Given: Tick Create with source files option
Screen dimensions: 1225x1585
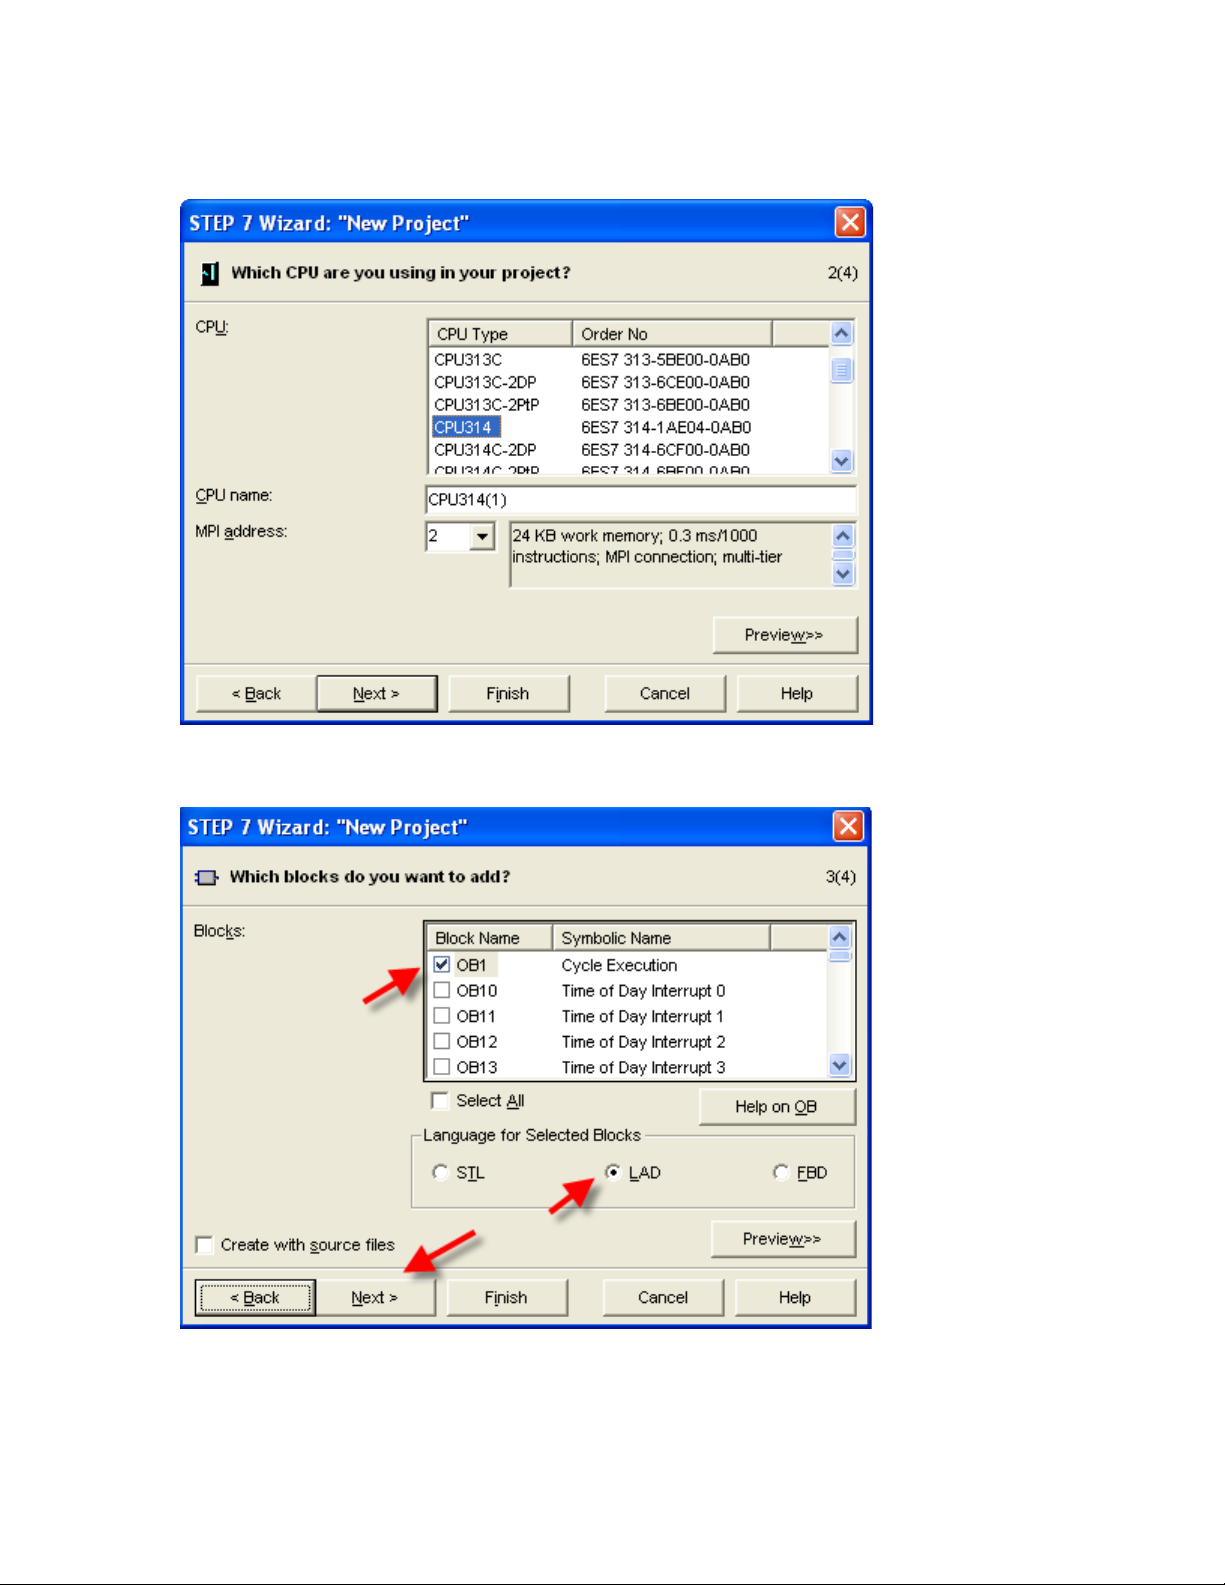Looking at the screenshot, I should point(205,1245).
